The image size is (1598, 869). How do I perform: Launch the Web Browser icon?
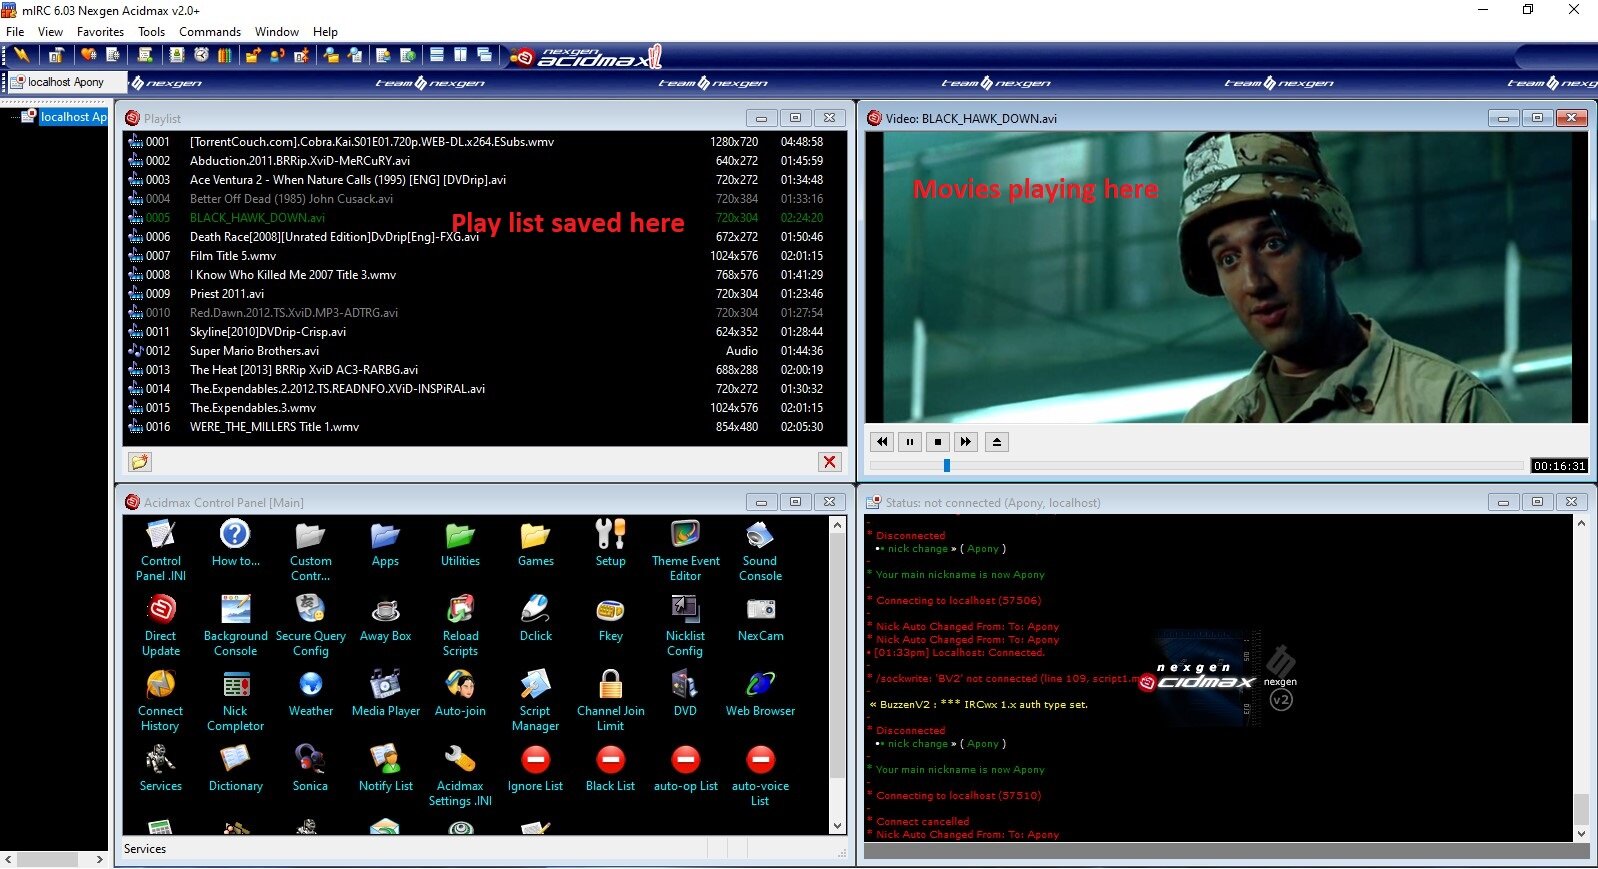tap(760, 686)
